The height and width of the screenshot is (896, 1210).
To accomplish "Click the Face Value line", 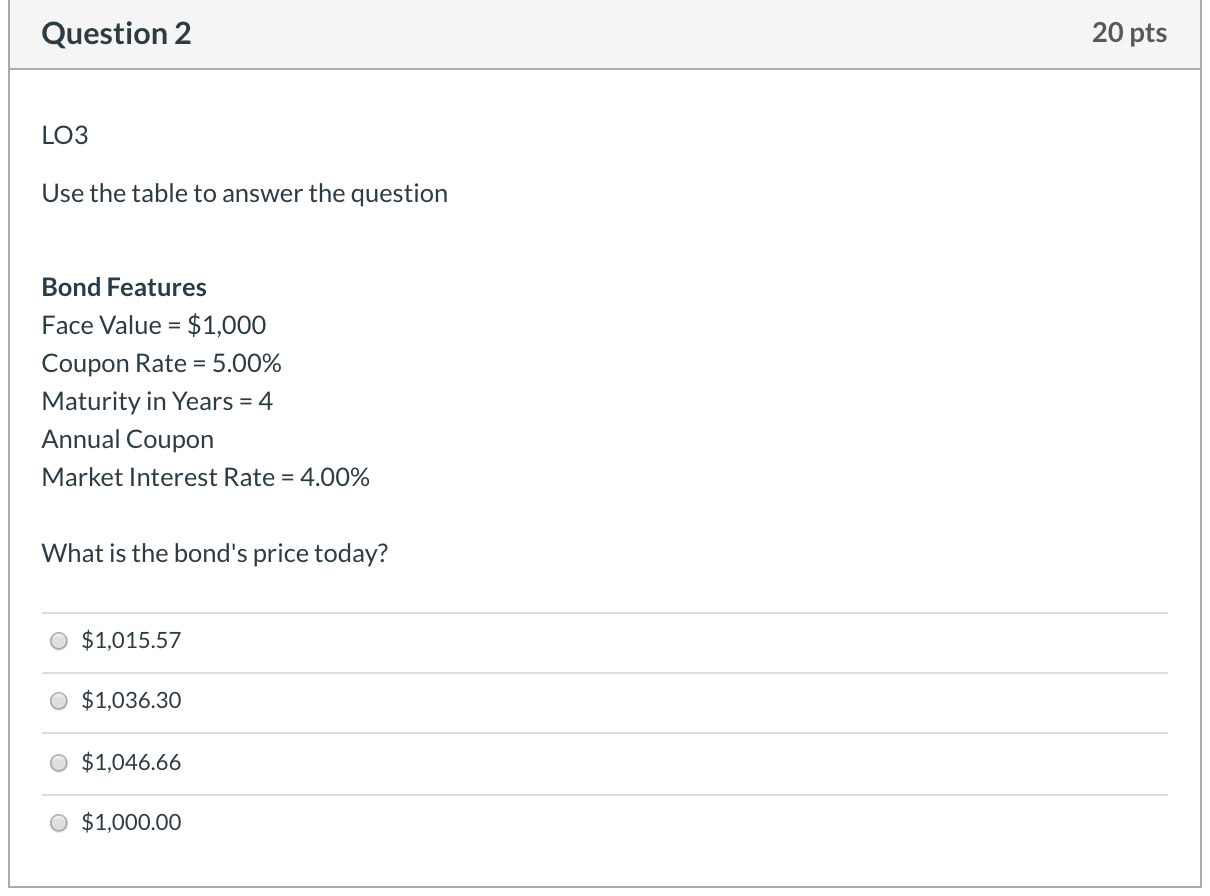I will point(153,325).
